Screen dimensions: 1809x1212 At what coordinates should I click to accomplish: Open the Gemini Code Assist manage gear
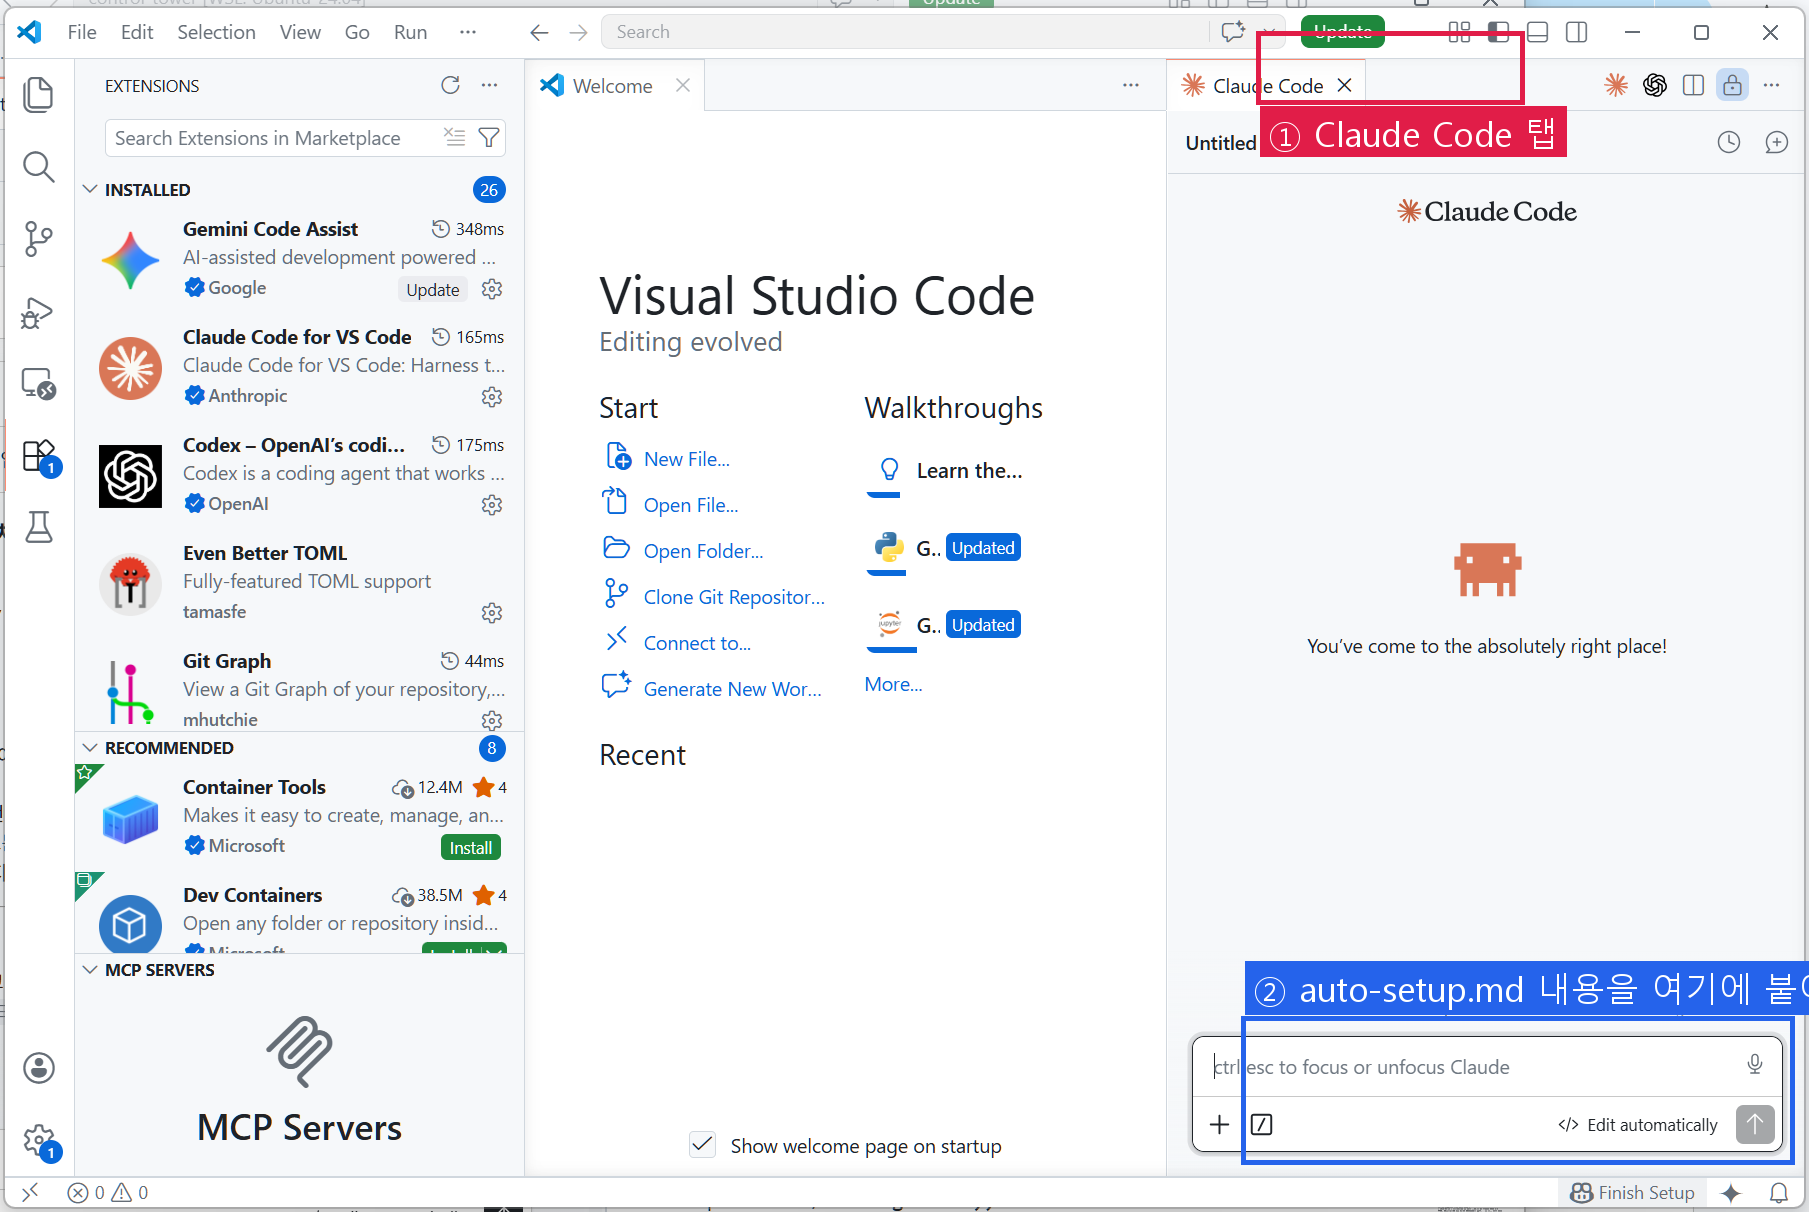492,289
